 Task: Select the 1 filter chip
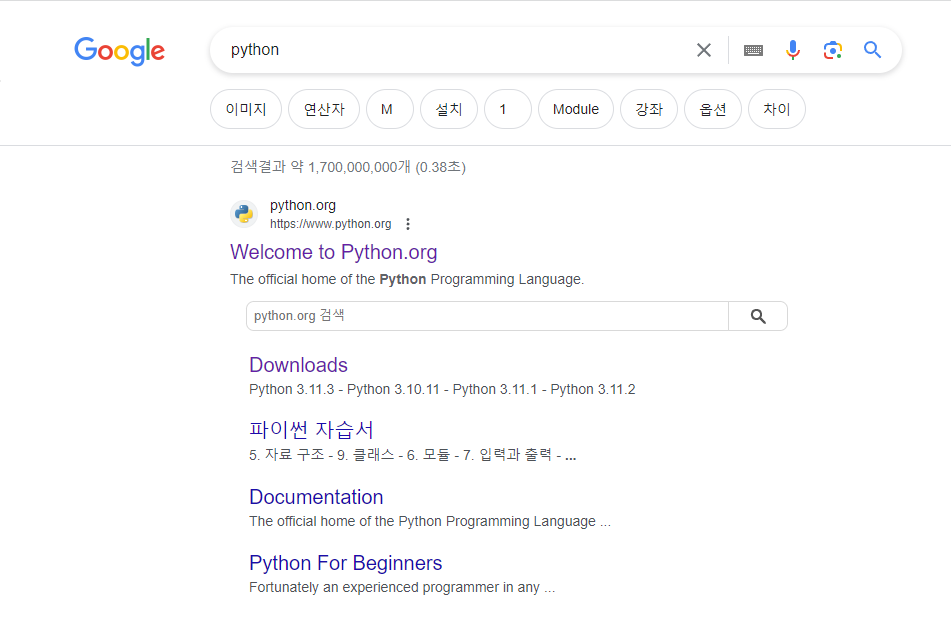click(x=508, y=109)
